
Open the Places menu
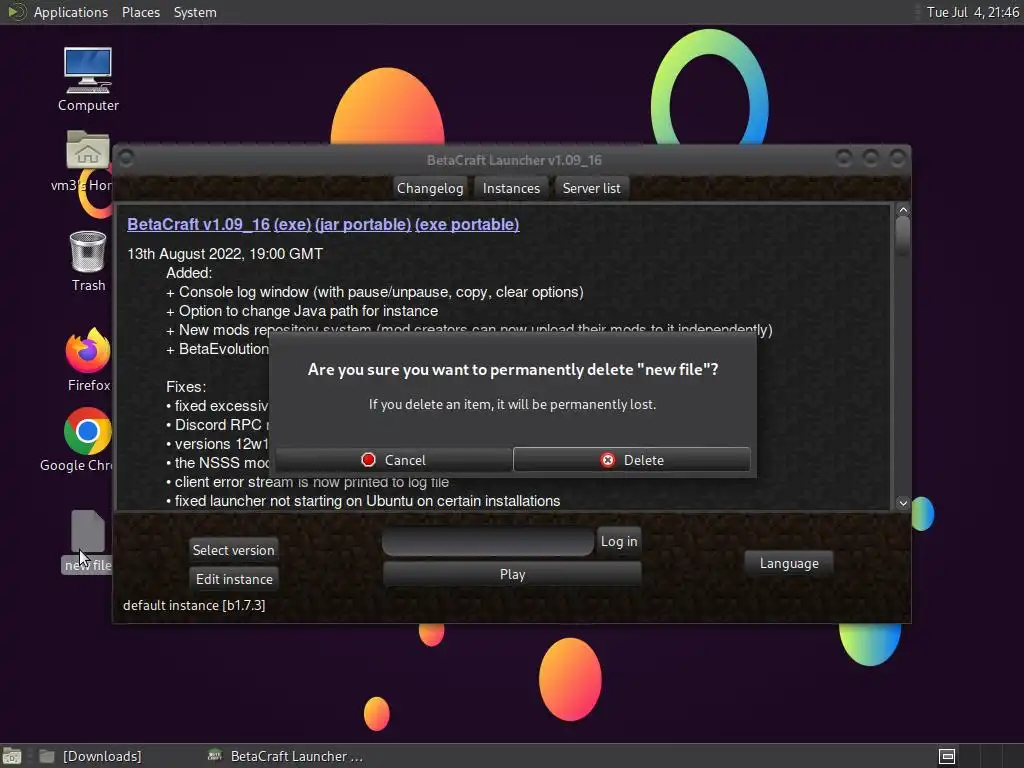(x=141, y=12)
